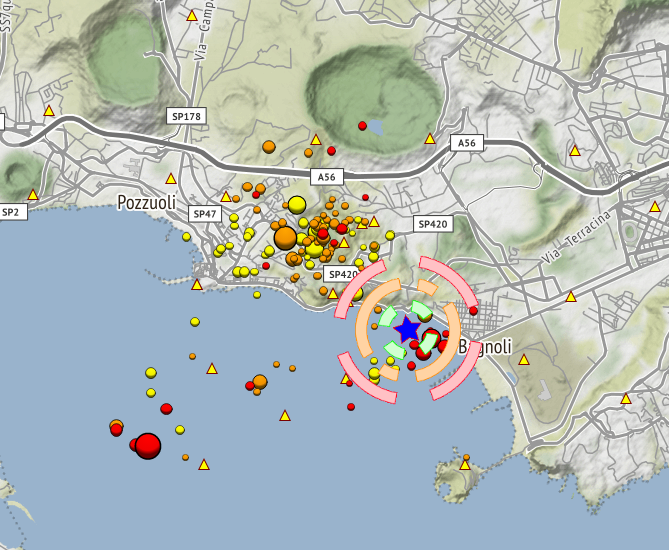Click the large orange circle near SP47
The width and height of the screenshot is (669, 550).
coord(285,237)
